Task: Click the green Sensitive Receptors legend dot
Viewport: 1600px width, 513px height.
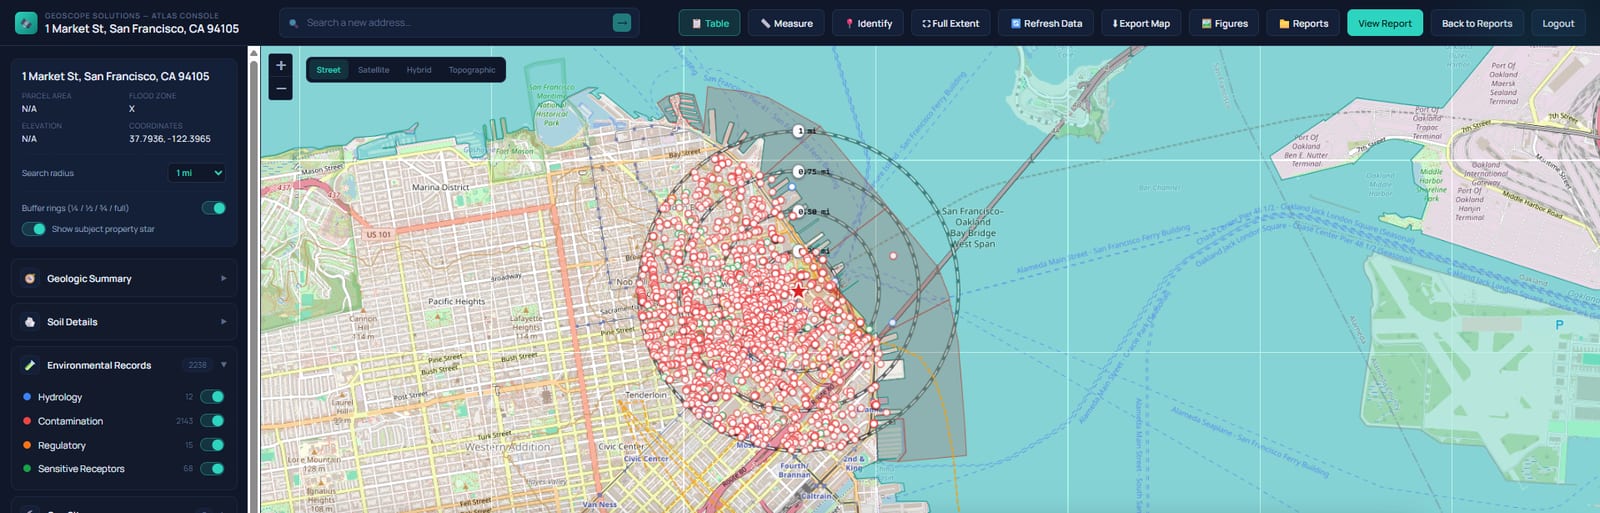Action: click(x=27, y=468)
